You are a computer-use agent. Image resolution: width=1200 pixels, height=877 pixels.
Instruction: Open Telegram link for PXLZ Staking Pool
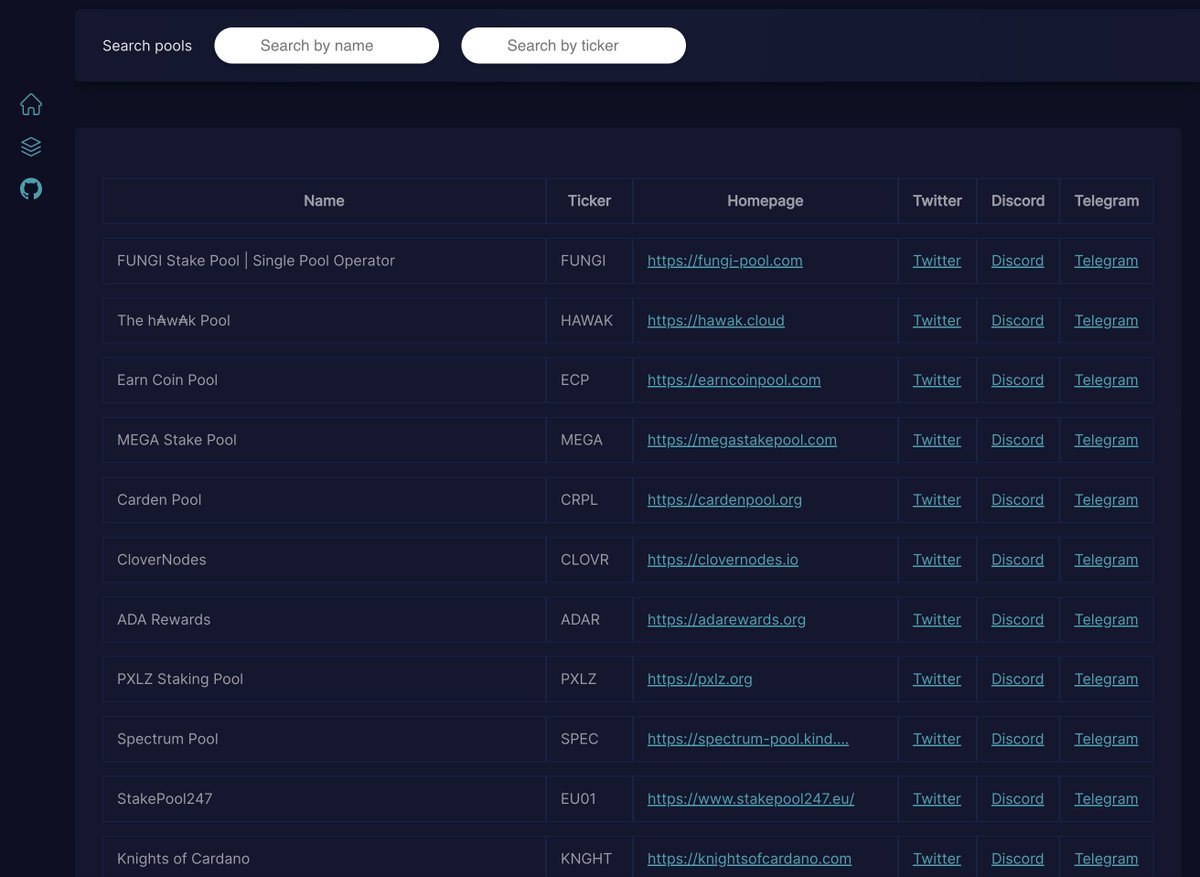click(1106, 679)
